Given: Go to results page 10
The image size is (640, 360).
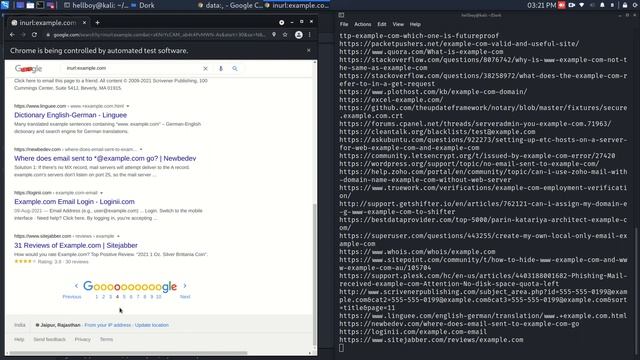Looking at the screenshot, I should [x=158, y=297].
